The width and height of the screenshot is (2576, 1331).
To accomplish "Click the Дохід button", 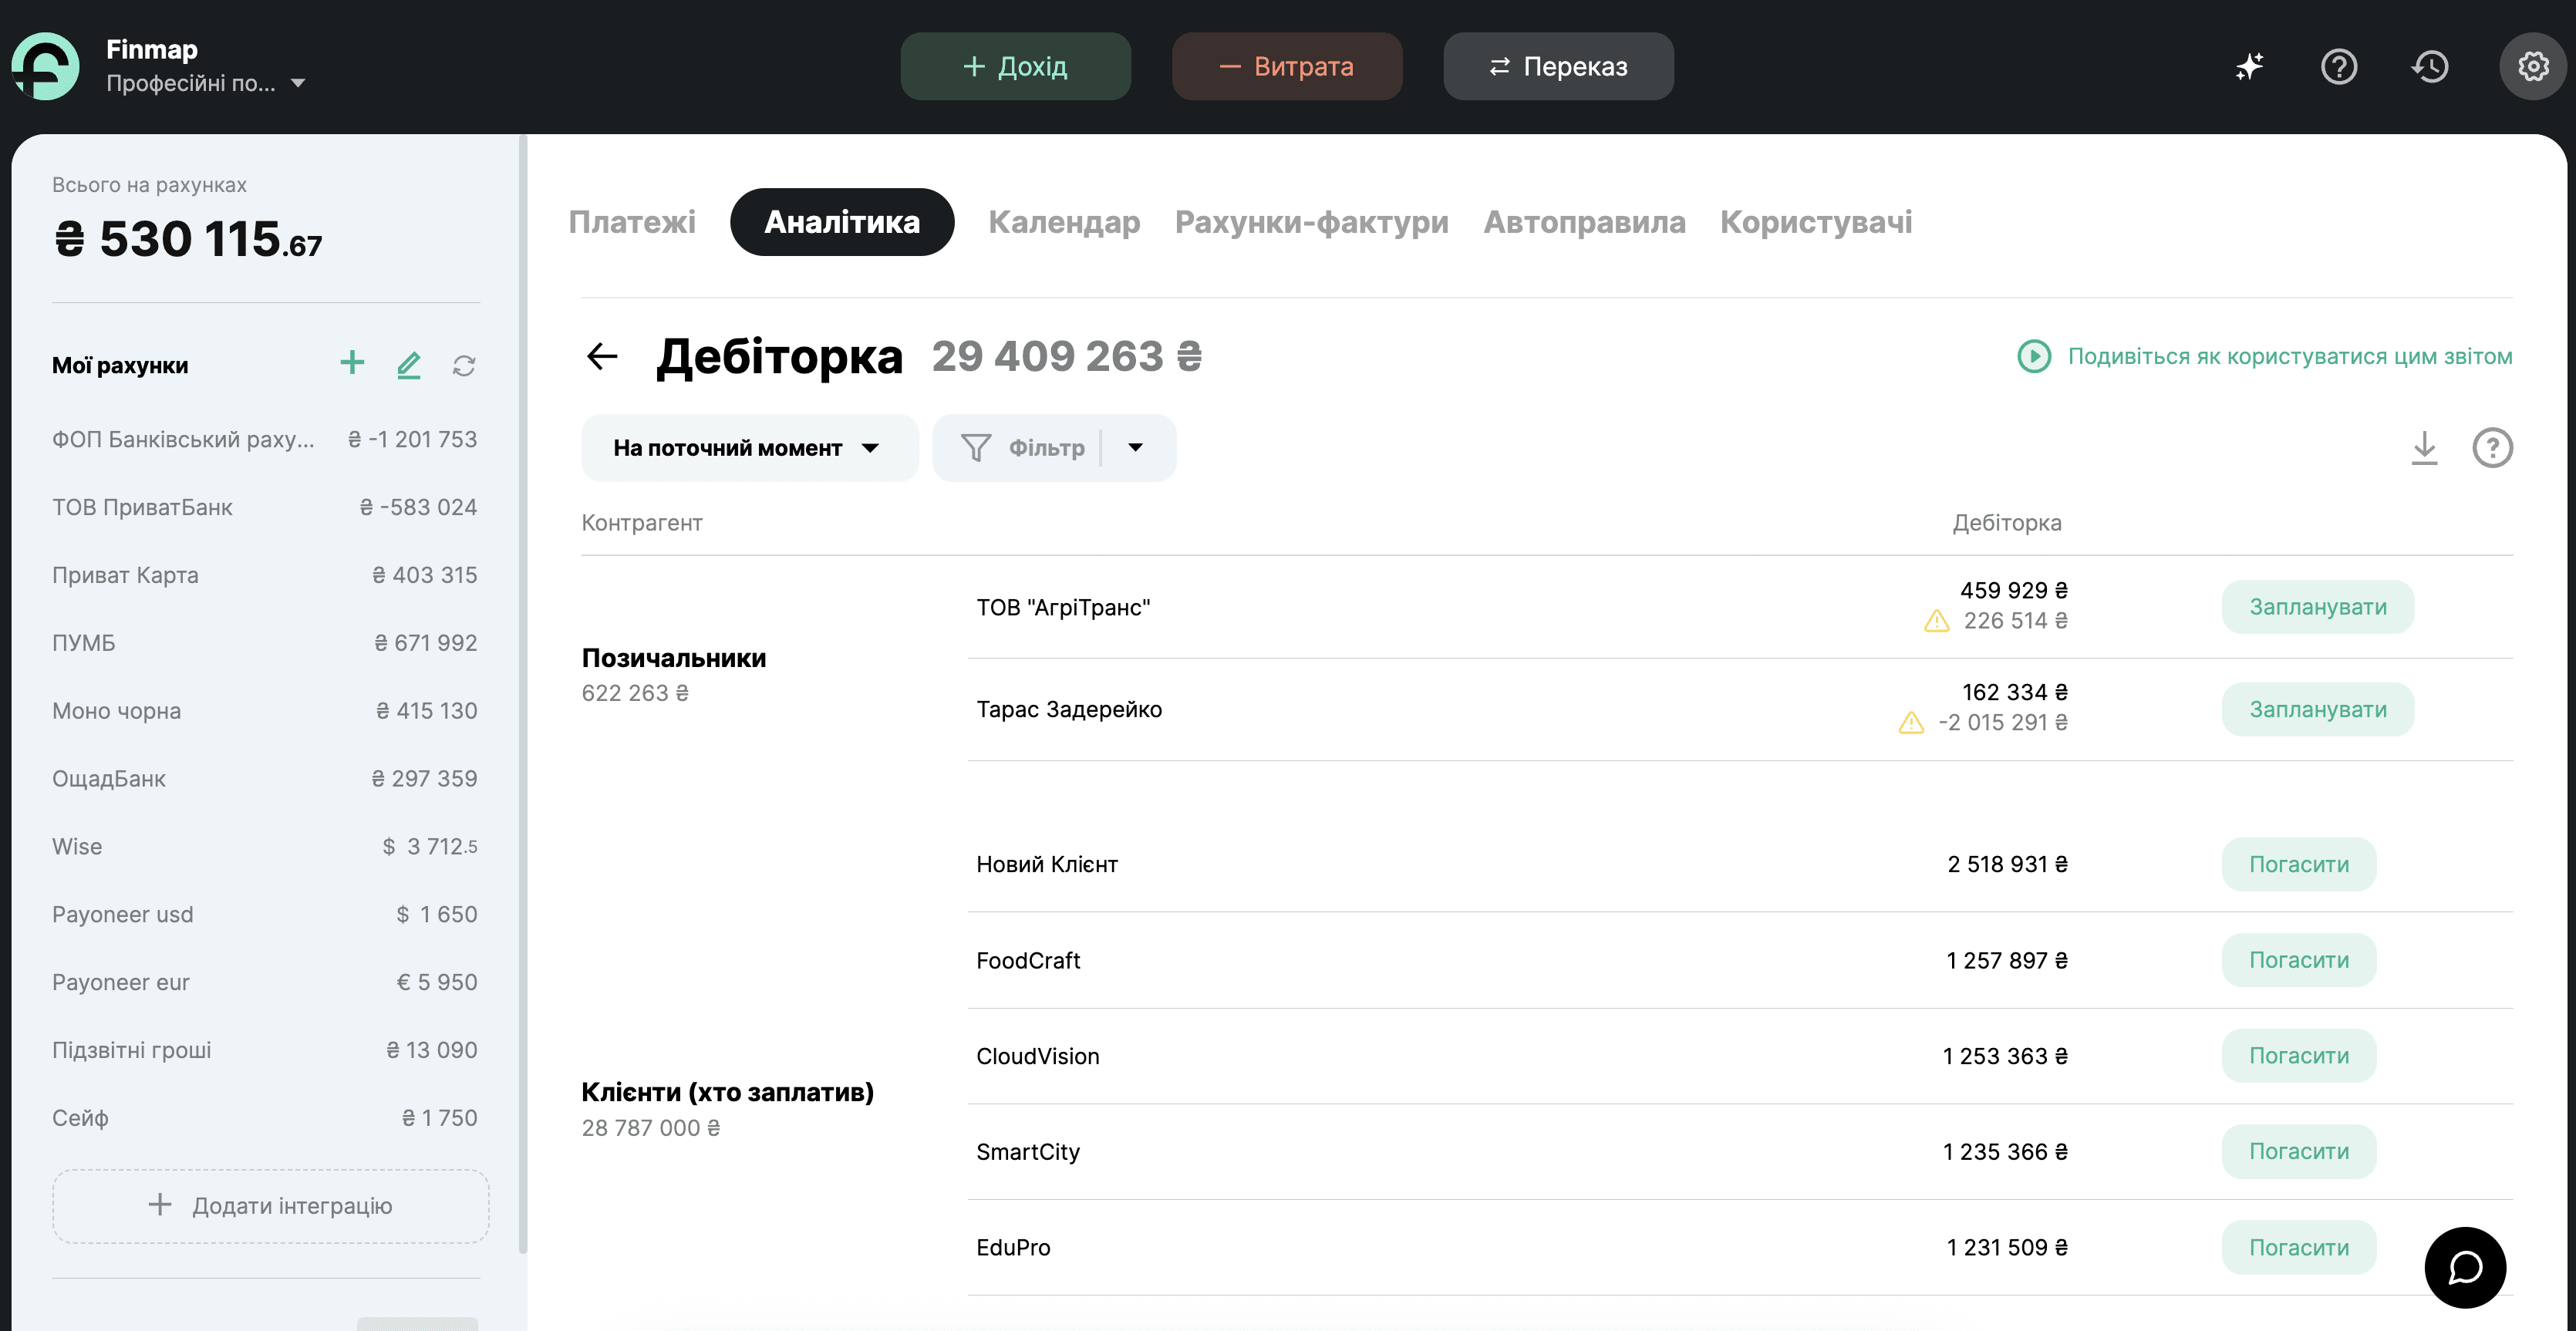I will (x=1015, y=66).
